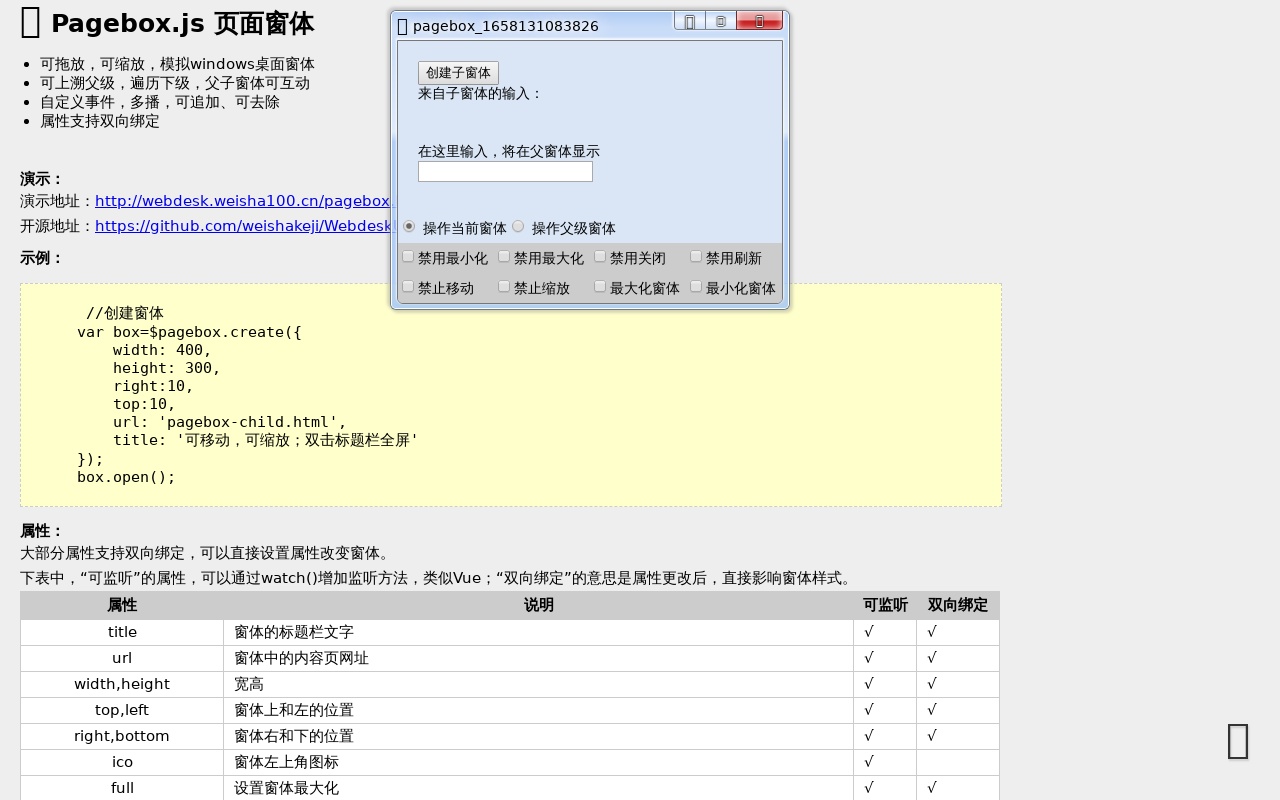Select the 操作父级窗体 radio option
Screen dimensions: 1280x800
tap(518, 226)
